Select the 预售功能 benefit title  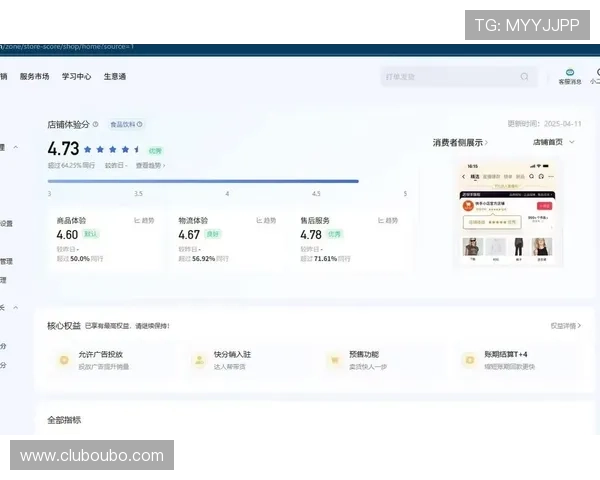(x=364, y=354)
